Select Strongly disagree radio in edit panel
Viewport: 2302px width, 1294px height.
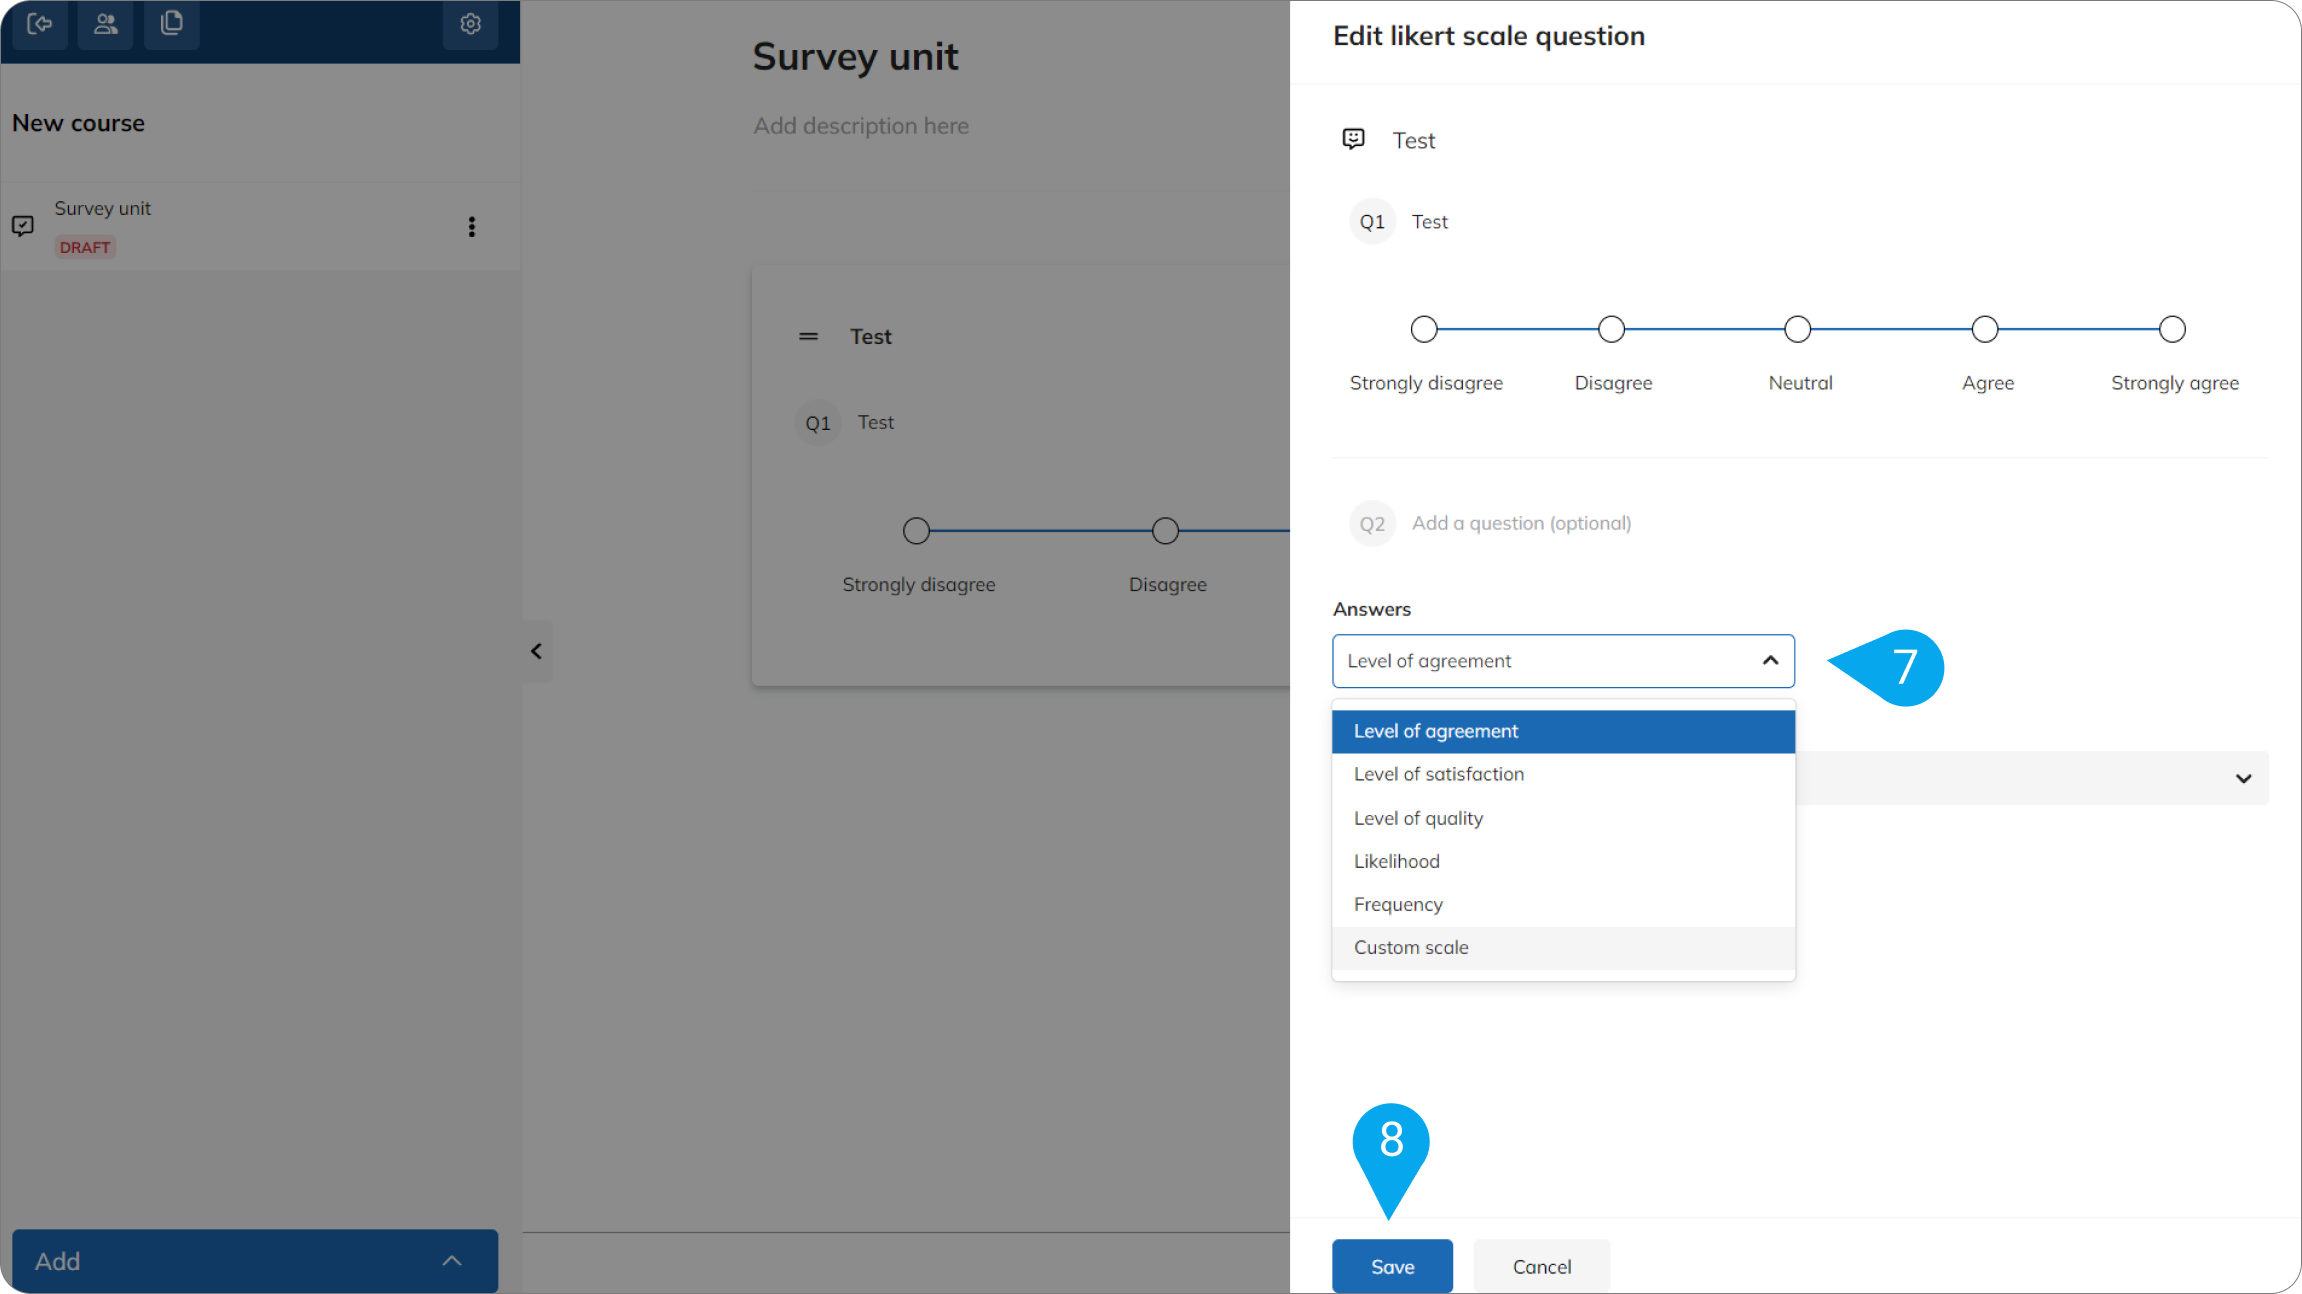(1424, 329)
